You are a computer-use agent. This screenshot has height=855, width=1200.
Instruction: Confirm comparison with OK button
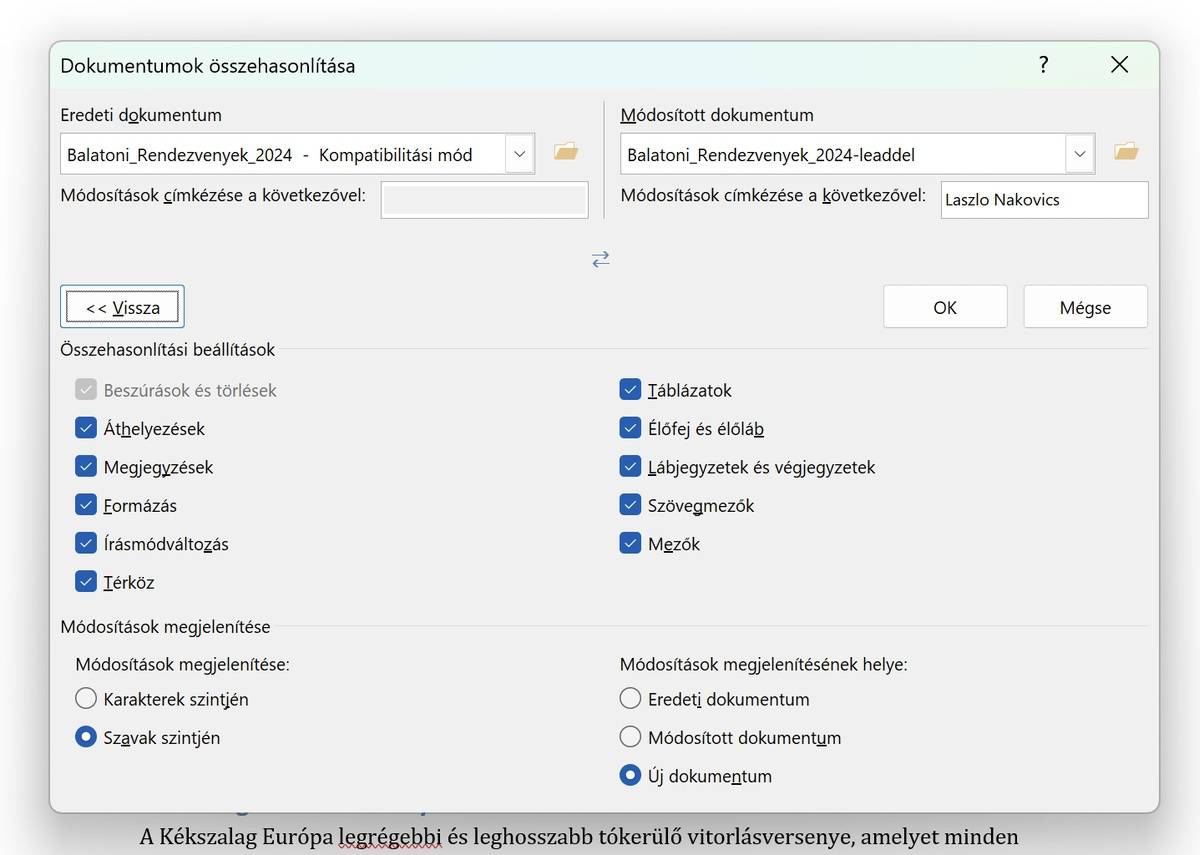(x=945, y=307)
